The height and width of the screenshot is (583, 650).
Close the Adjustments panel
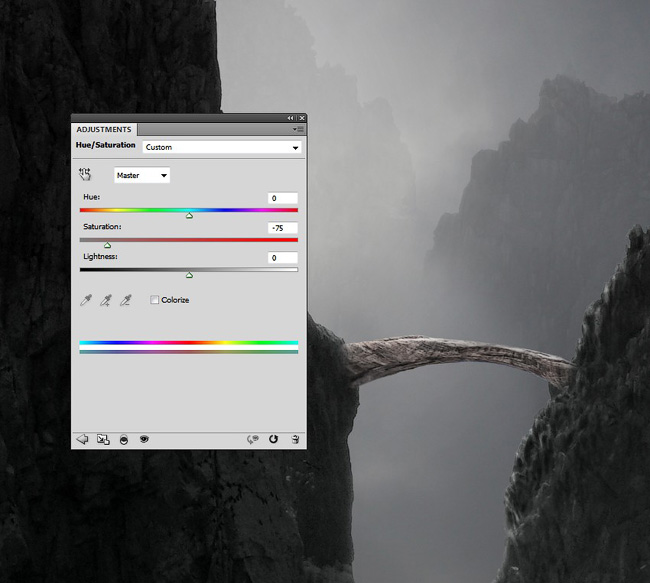point(302,118)
